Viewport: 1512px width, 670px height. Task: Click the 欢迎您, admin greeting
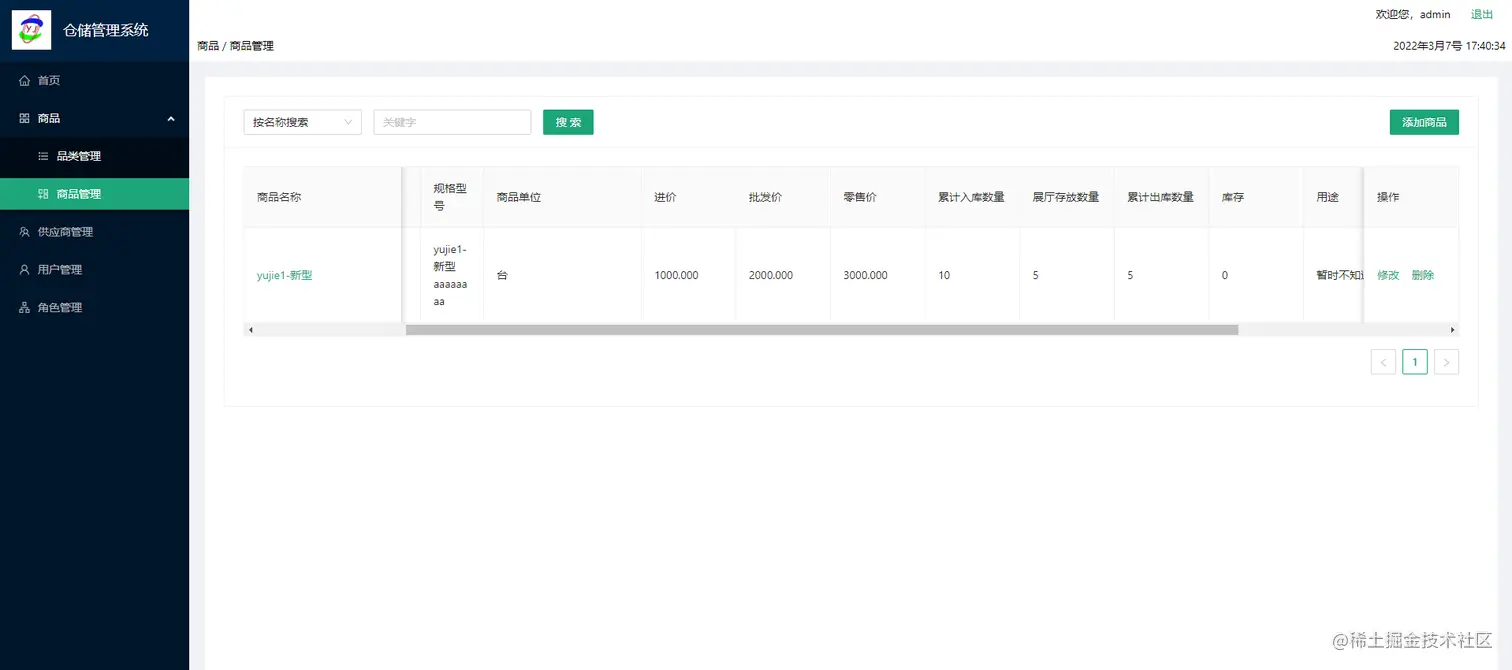(x=1413, y=14)
